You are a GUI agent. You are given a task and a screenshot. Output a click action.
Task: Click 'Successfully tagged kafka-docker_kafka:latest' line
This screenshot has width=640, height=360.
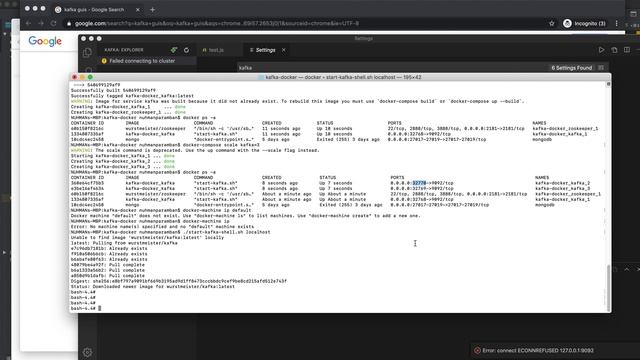click(x=132, y=96)
